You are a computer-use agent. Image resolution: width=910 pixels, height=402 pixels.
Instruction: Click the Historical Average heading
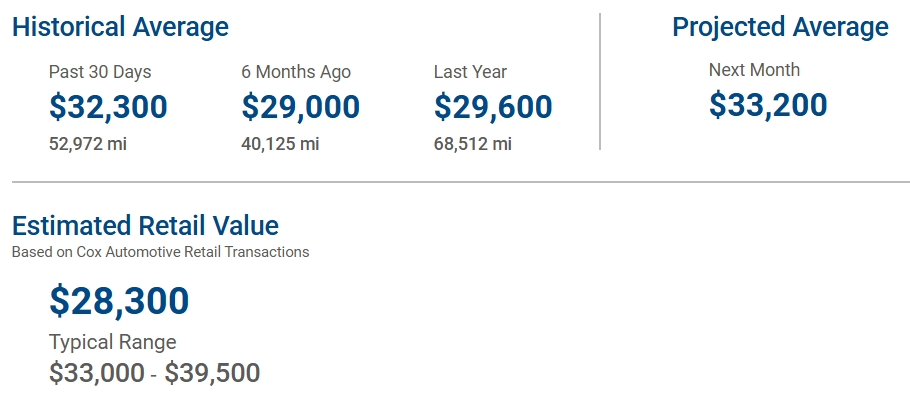coord(120,27)
